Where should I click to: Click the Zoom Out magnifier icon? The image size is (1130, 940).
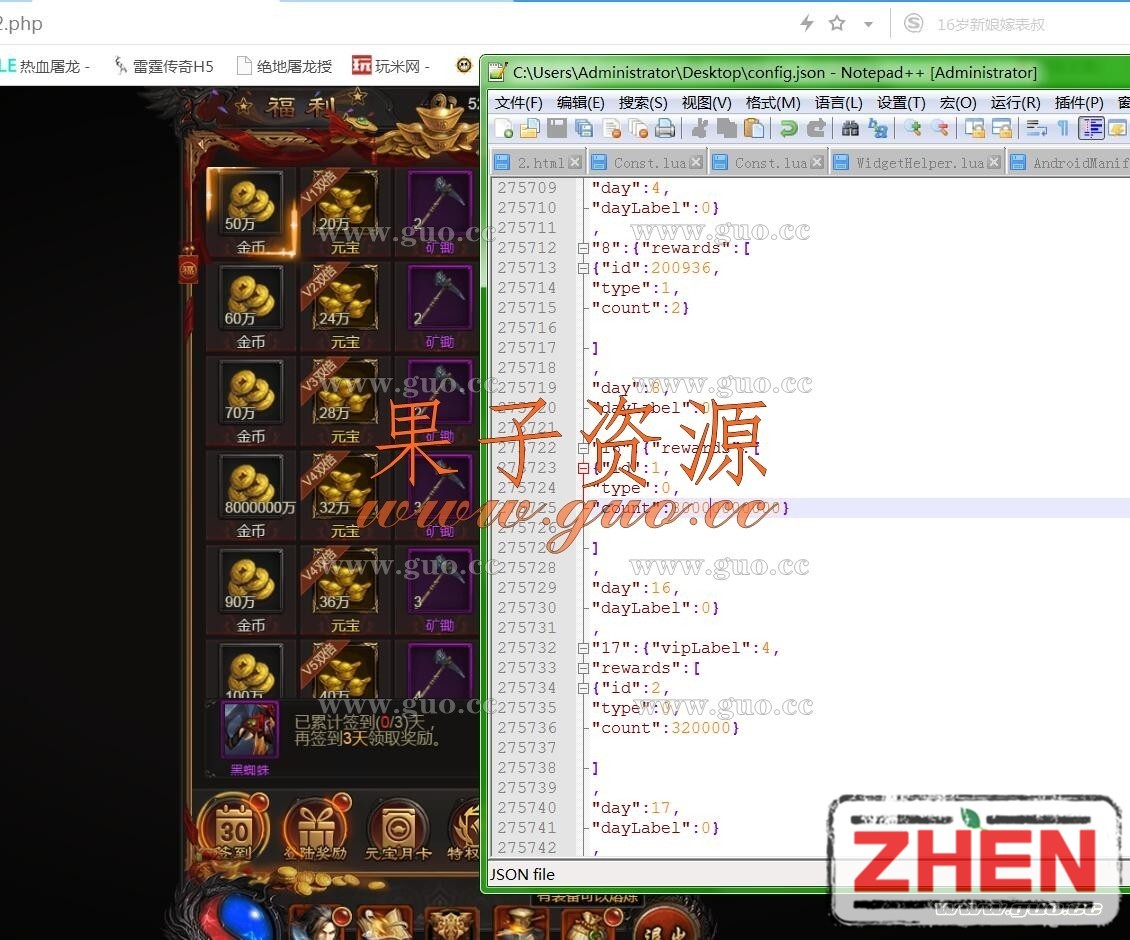(940, 129)
